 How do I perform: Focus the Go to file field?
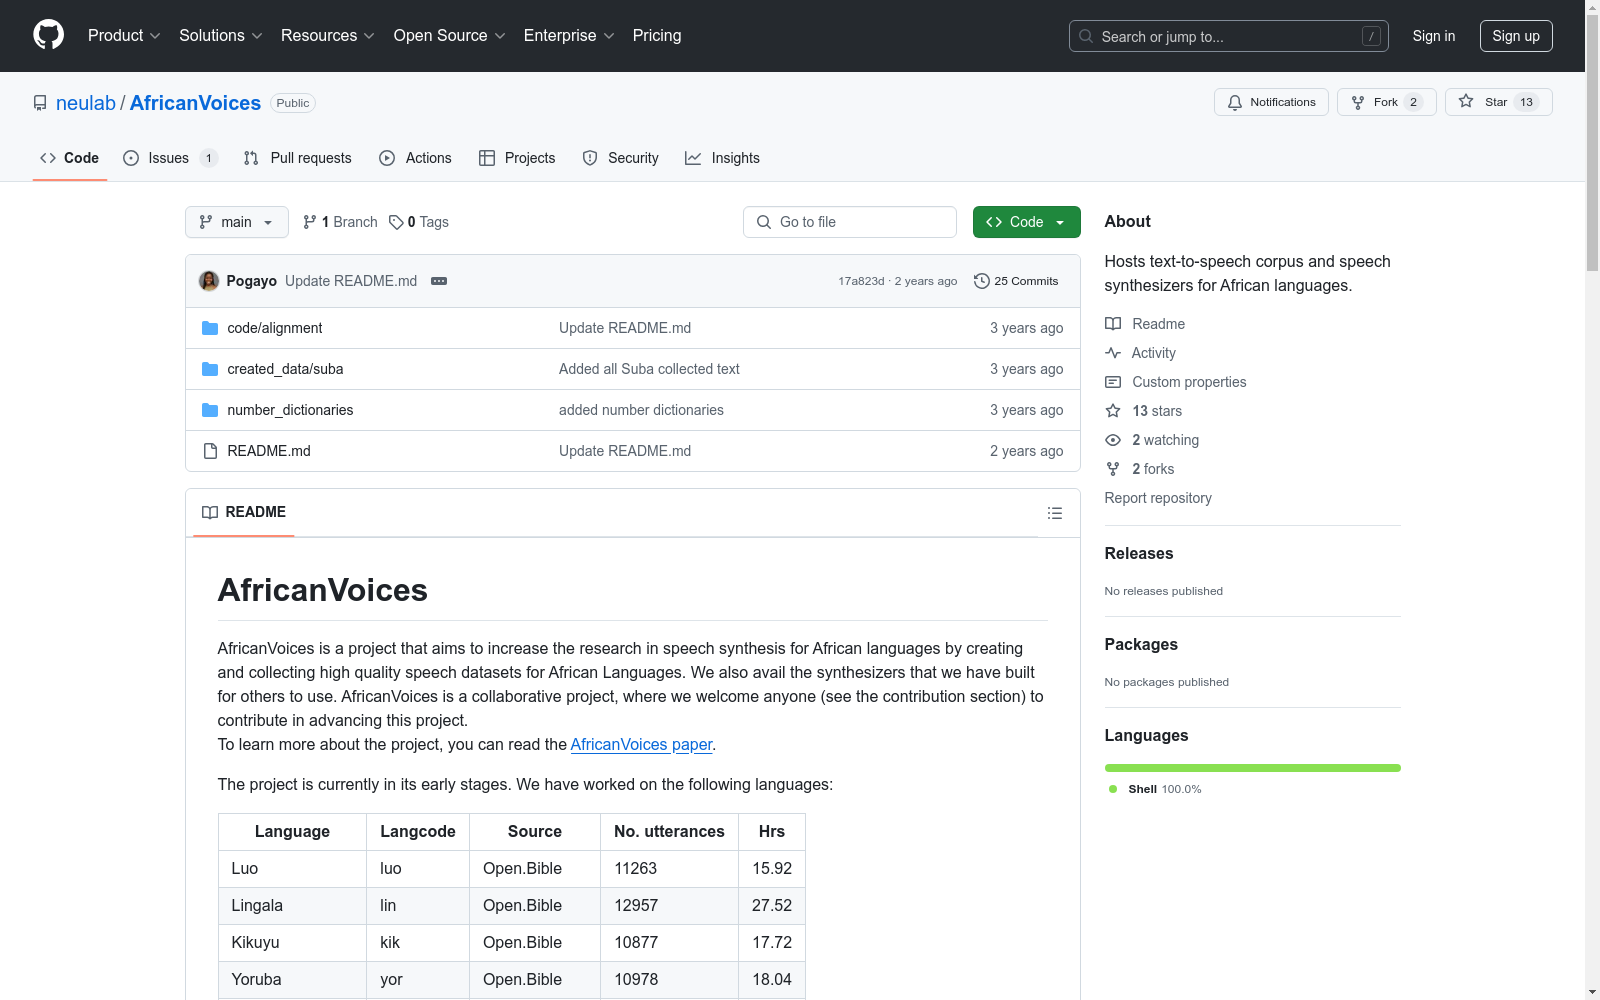coord(850,222)
